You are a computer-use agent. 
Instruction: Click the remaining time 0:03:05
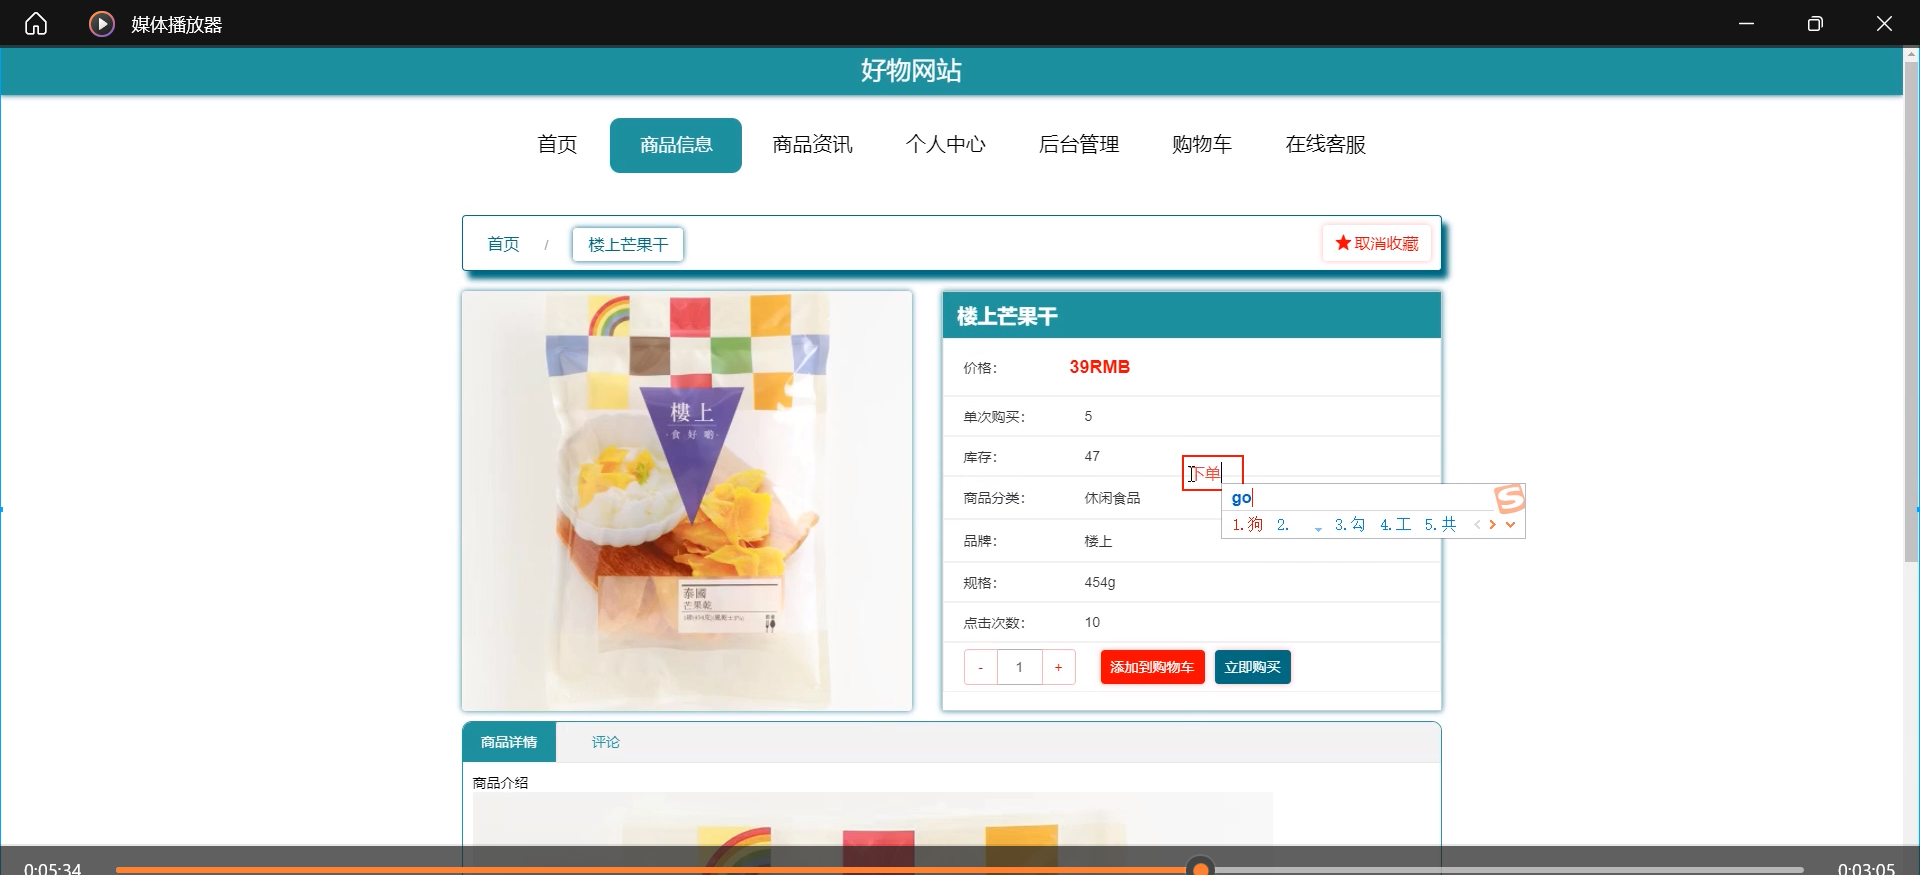1866,867
